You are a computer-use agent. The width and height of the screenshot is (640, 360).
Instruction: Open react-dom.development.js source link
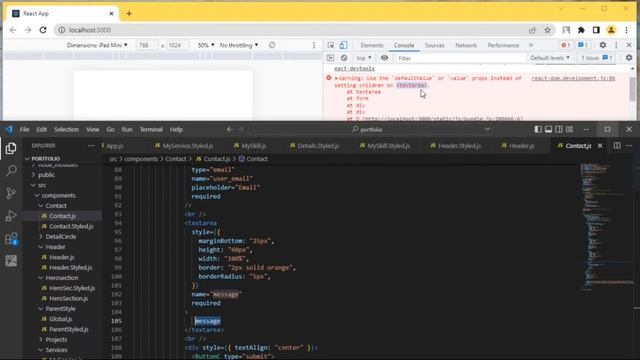coord(573,78)
